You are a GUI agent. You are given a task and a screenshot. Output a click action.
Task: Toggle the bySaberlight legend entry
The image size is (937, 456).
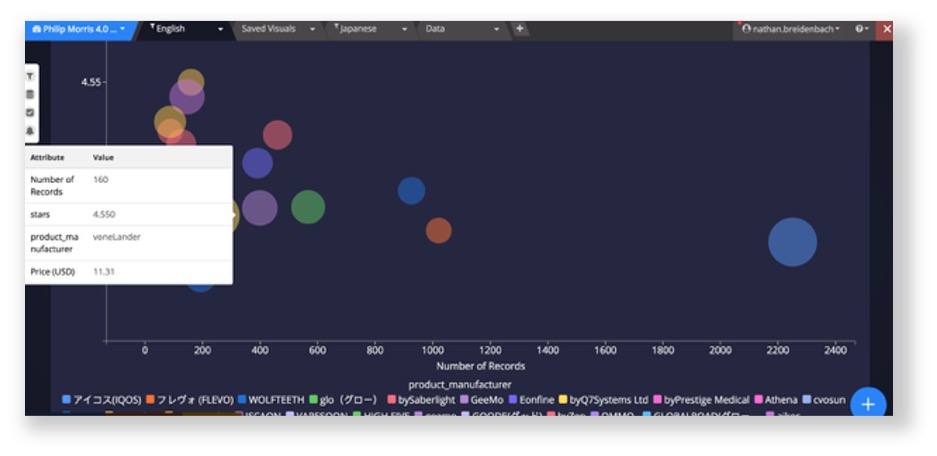[421, 400]
